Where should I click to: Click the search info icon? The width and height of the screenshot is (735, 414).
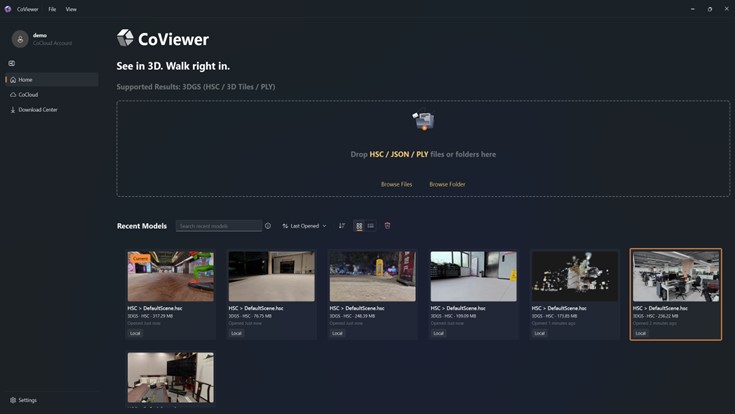[268, 226]
